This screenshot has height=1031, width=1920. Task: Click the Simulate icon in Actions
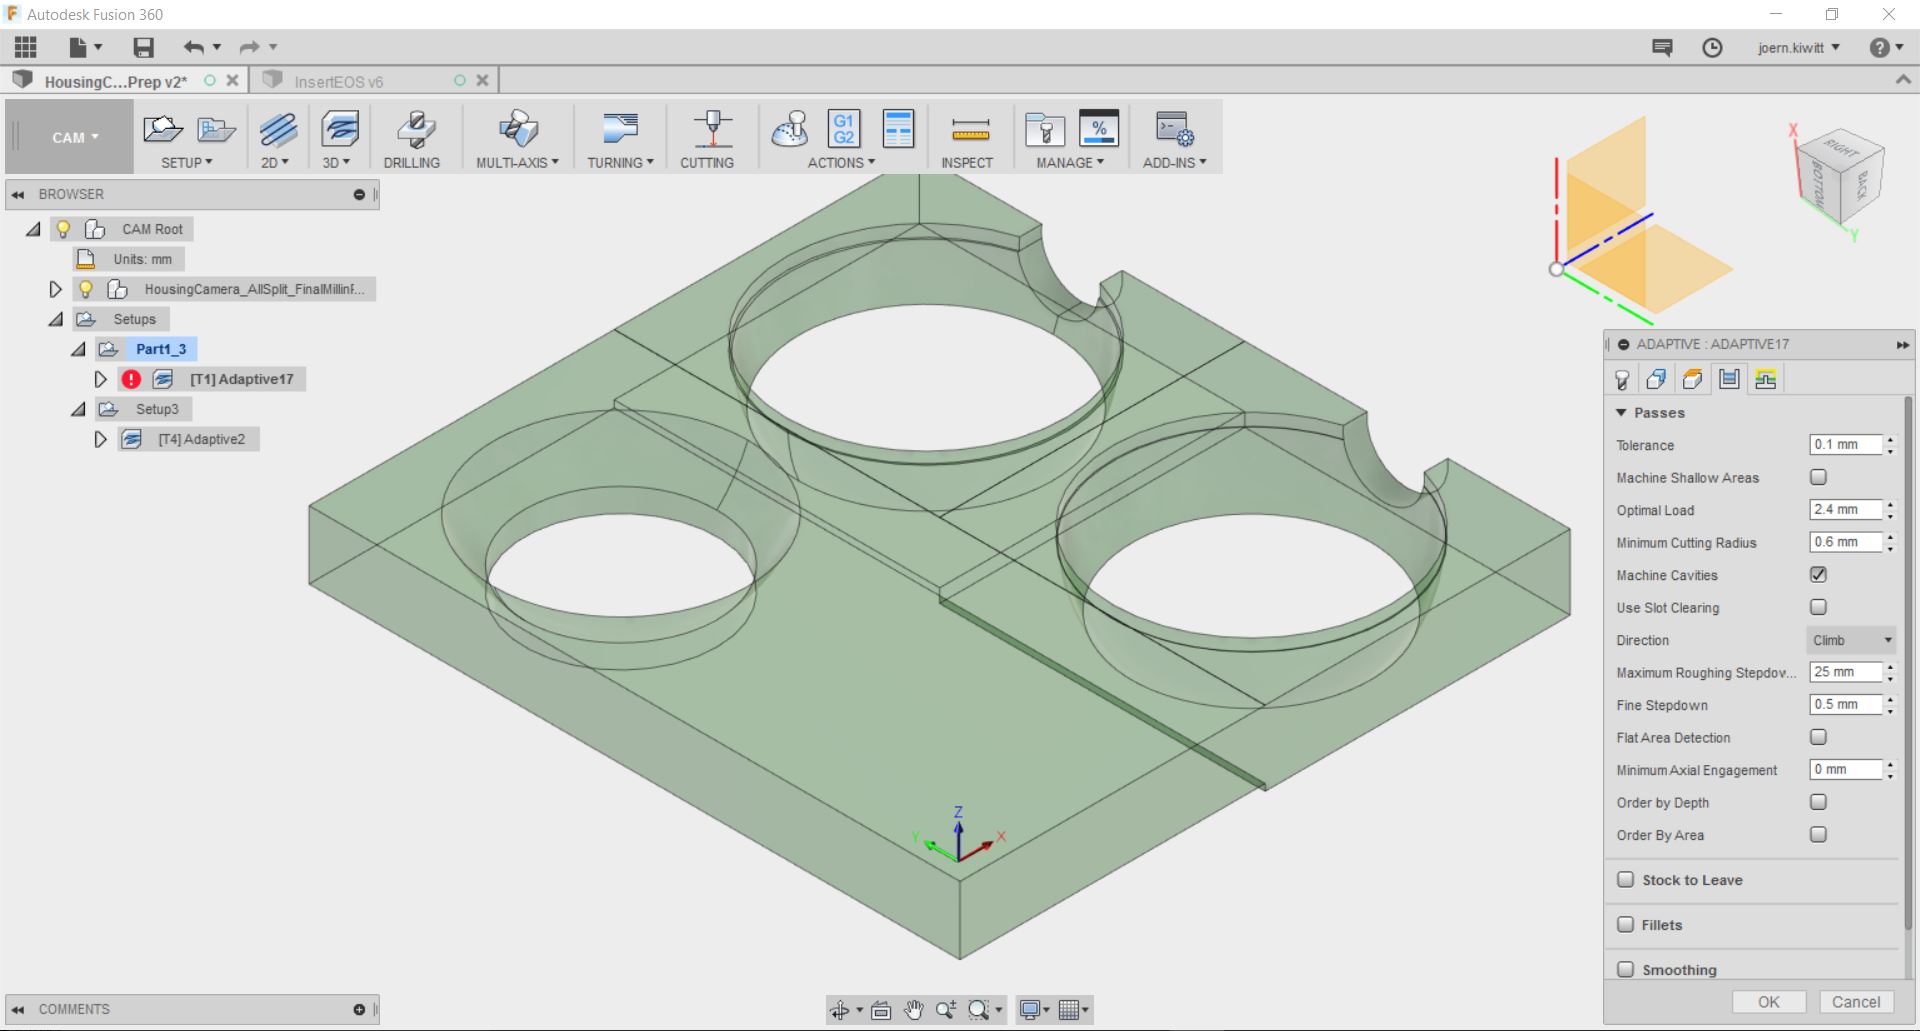(790, 129)
